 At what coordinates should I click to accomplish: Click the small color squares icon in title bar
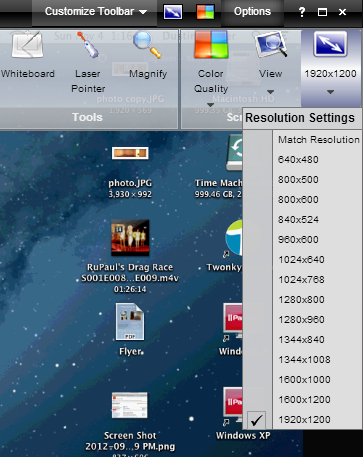coord(205,12)
